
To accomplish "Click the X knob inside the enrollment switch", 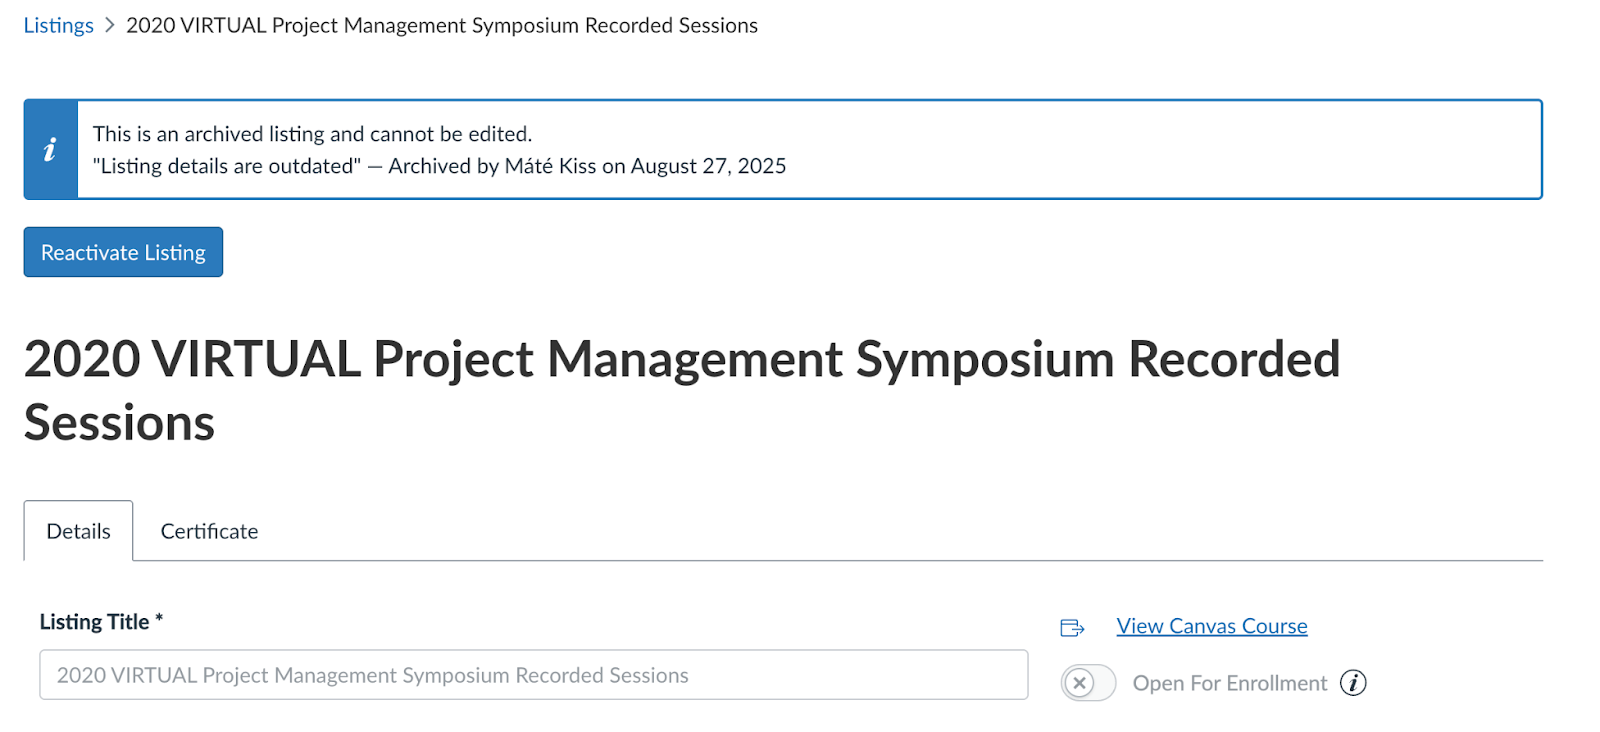I will [x=1079, y=683].
